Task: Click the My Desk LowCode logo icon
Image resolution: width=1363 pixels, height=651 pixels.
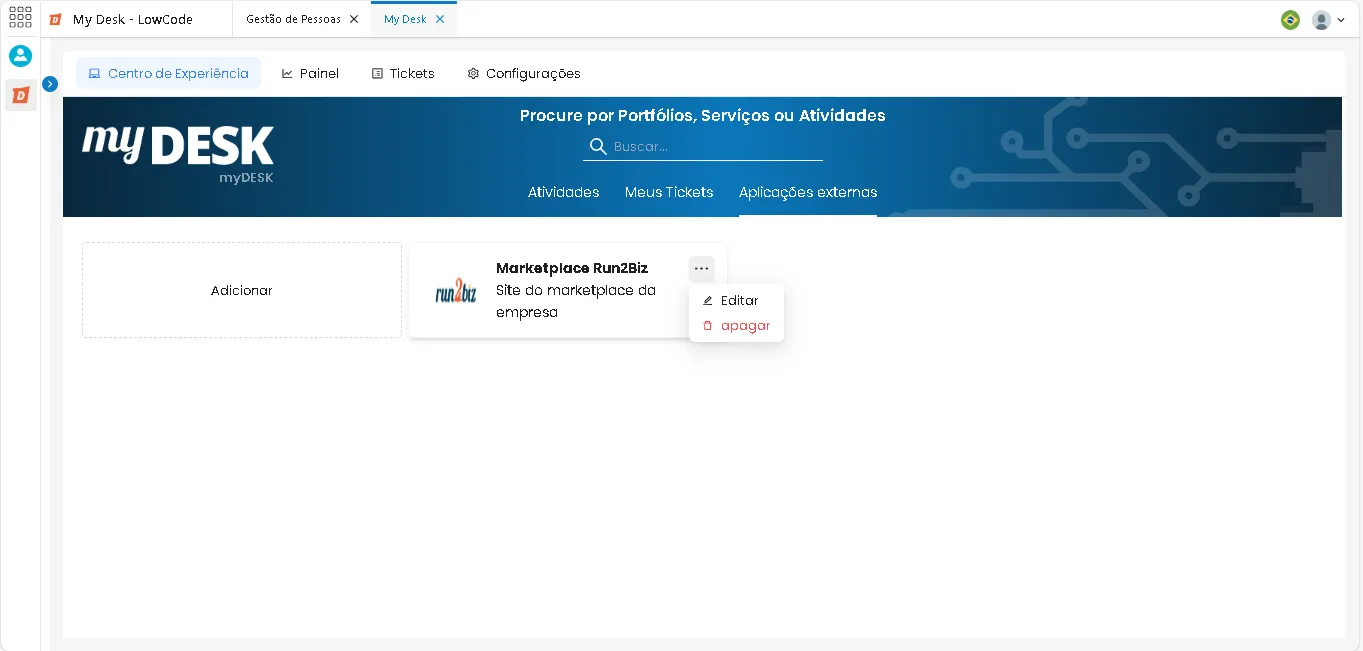Action: tap(56, 19)
